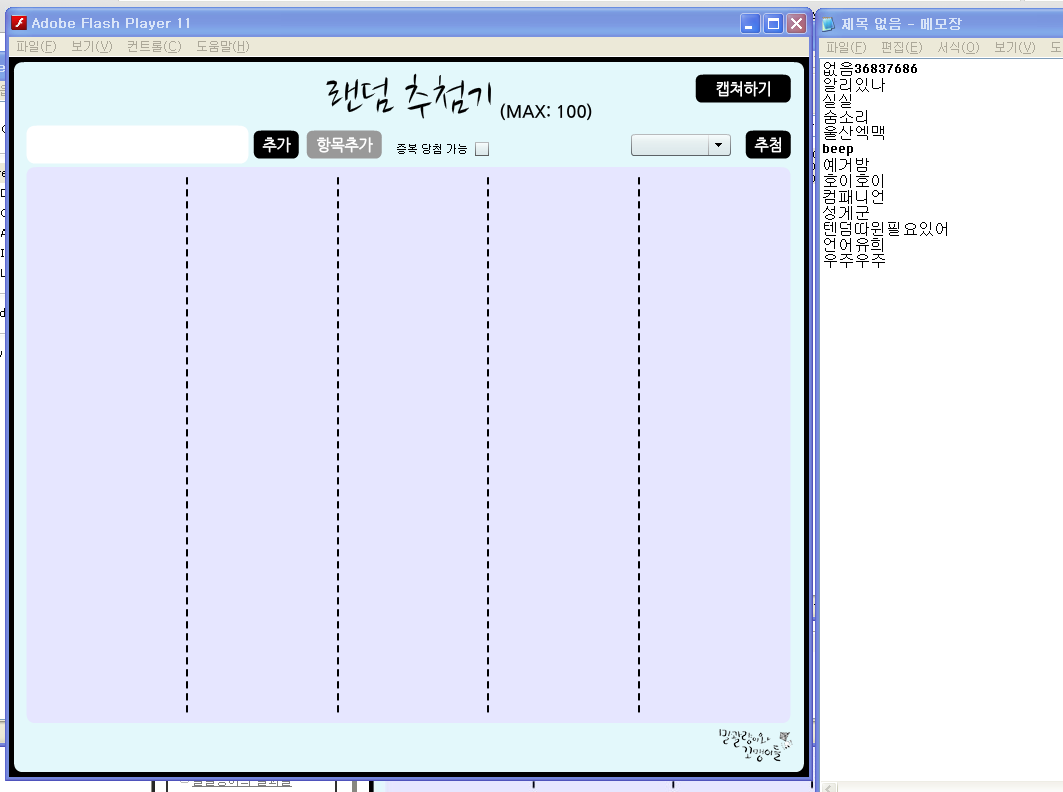1063x792 pixels.
Task: Expand the dropdown beside the 추첨 button
Action: pos(719,145)
